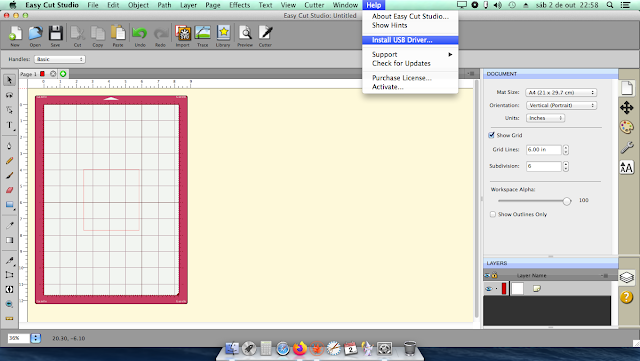Select the Brush tool in toolbox
Viewport: 640px width, 361px height.
coord(9,176)
